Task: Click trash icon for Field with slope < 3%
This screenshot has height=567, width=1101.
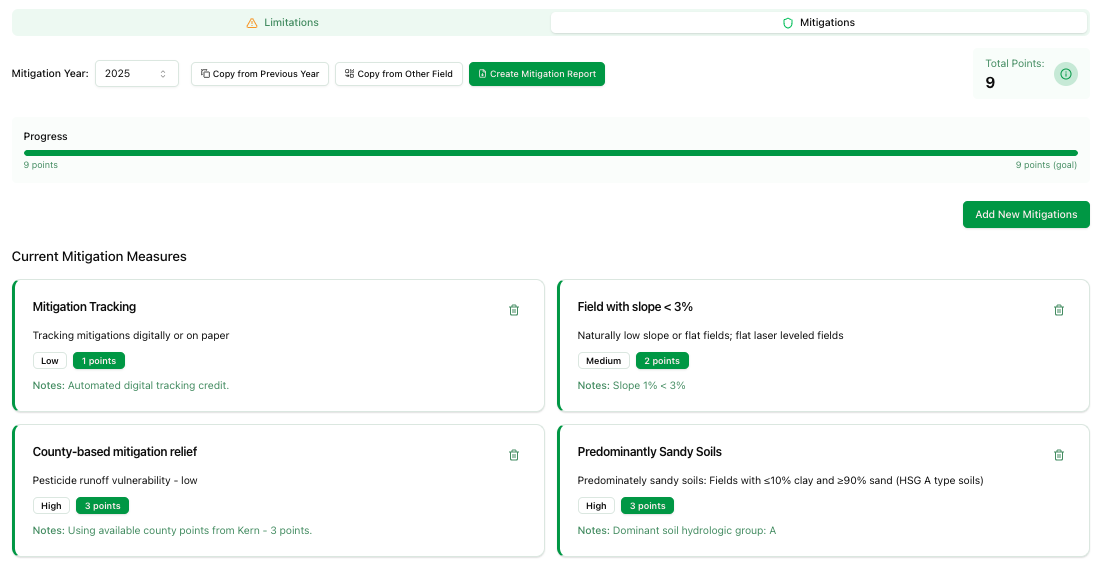Action: click(1059, 310)
